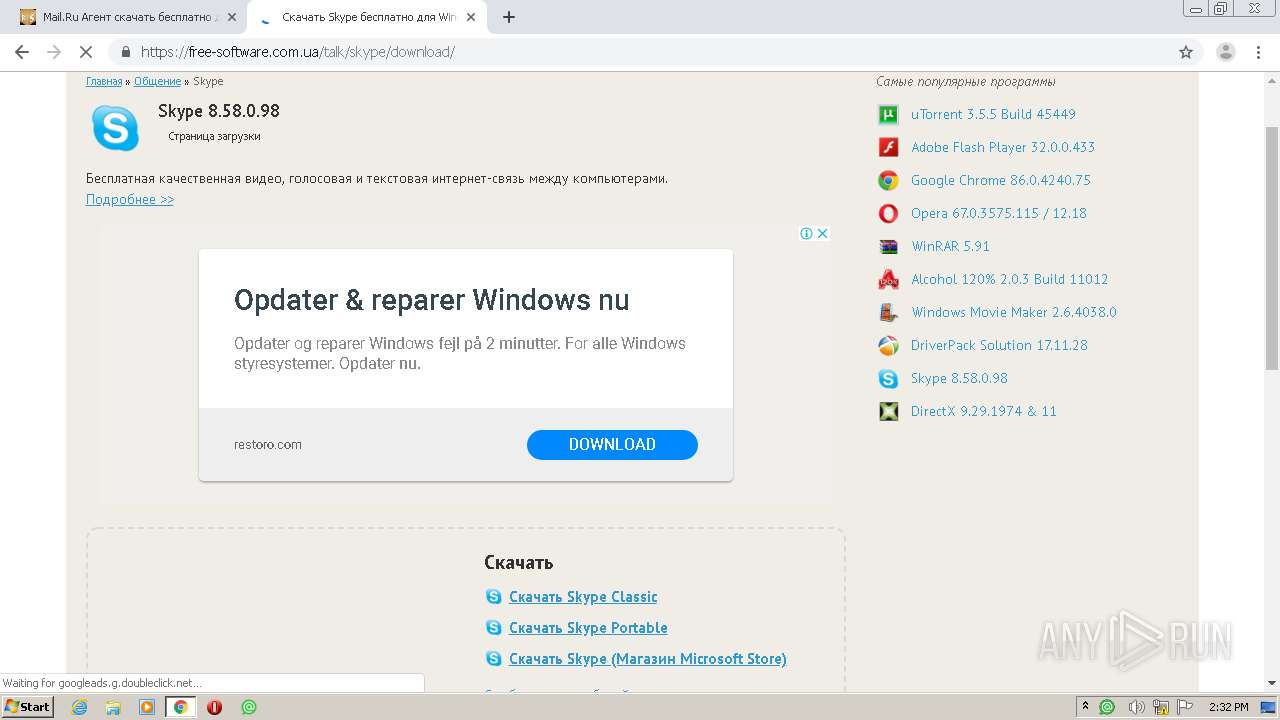Click the DriverPack Solution icon
The height and width of the screenshot is (720, 1280).
888,345
